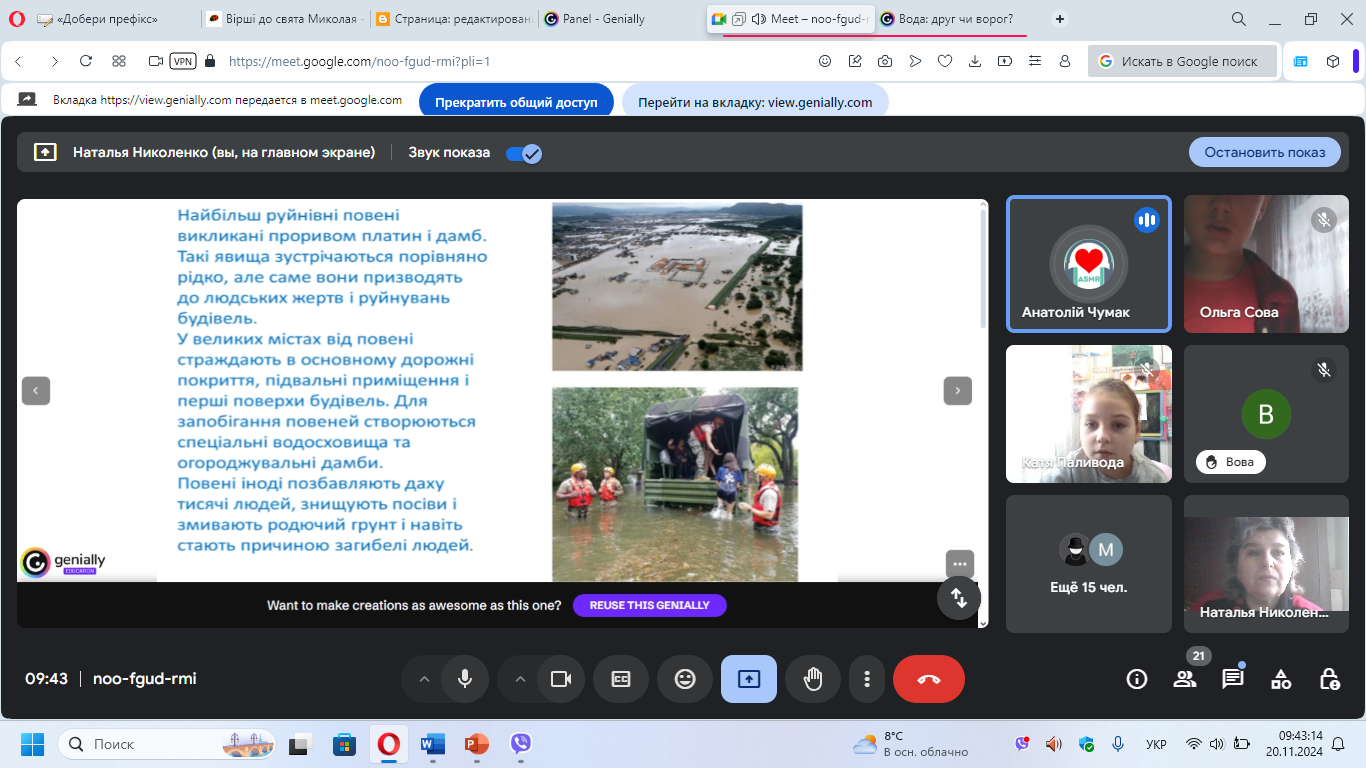Select Катя Паливода video tile
The height and width of the screenshot is (768, 1366).
click(x=1089, y=414)
